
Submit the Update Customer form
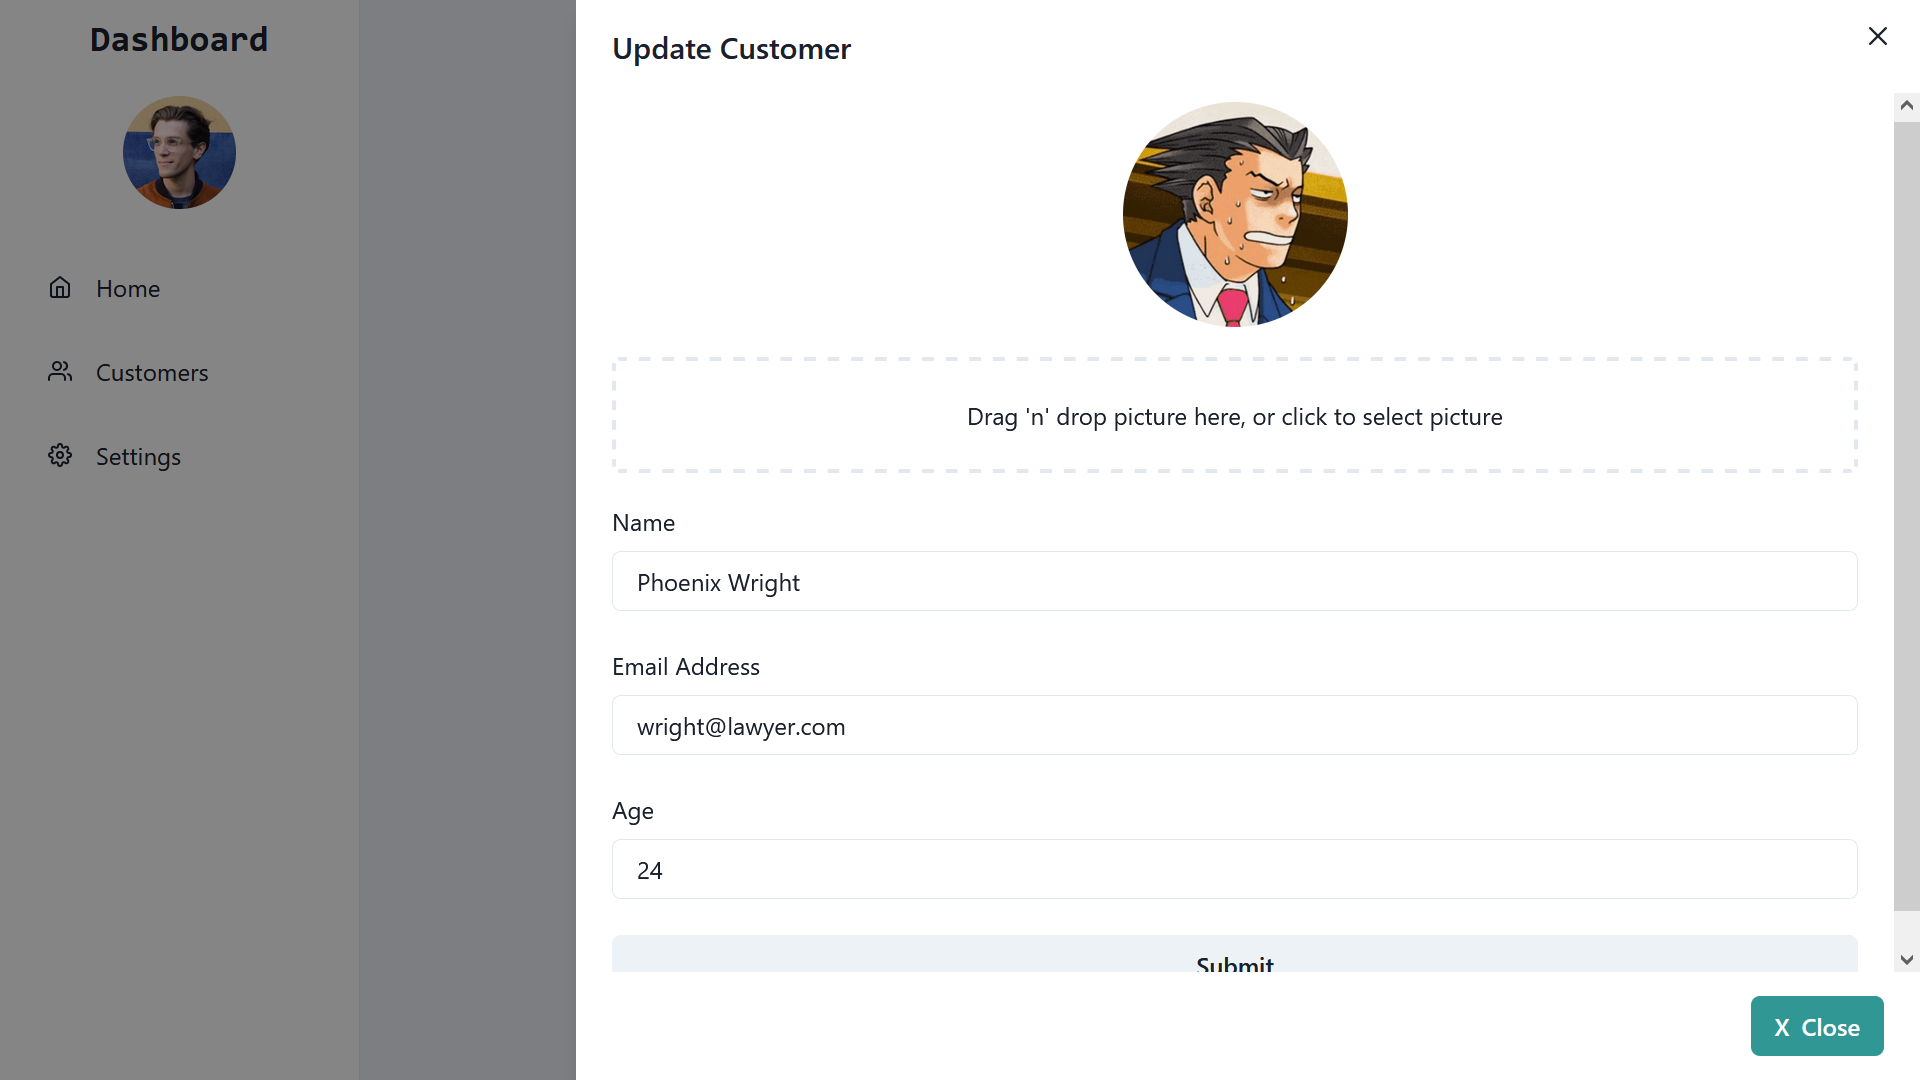coord(1234,963)
